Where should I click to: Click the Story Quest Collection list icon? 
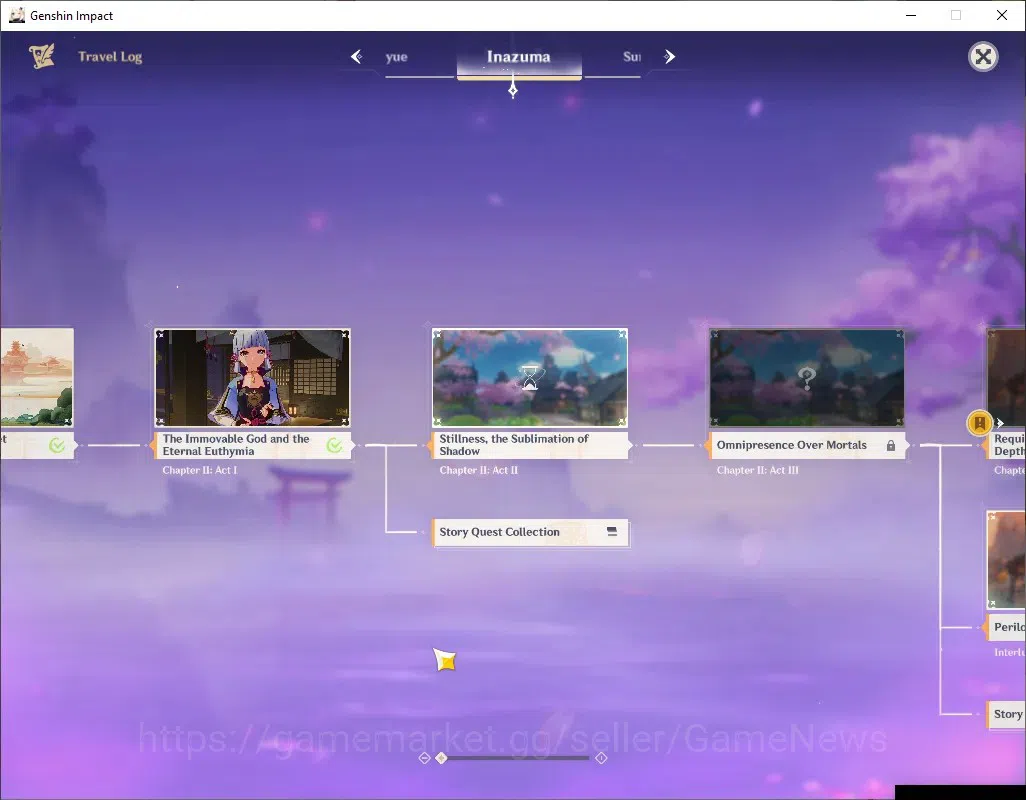[x=612, y=532]
